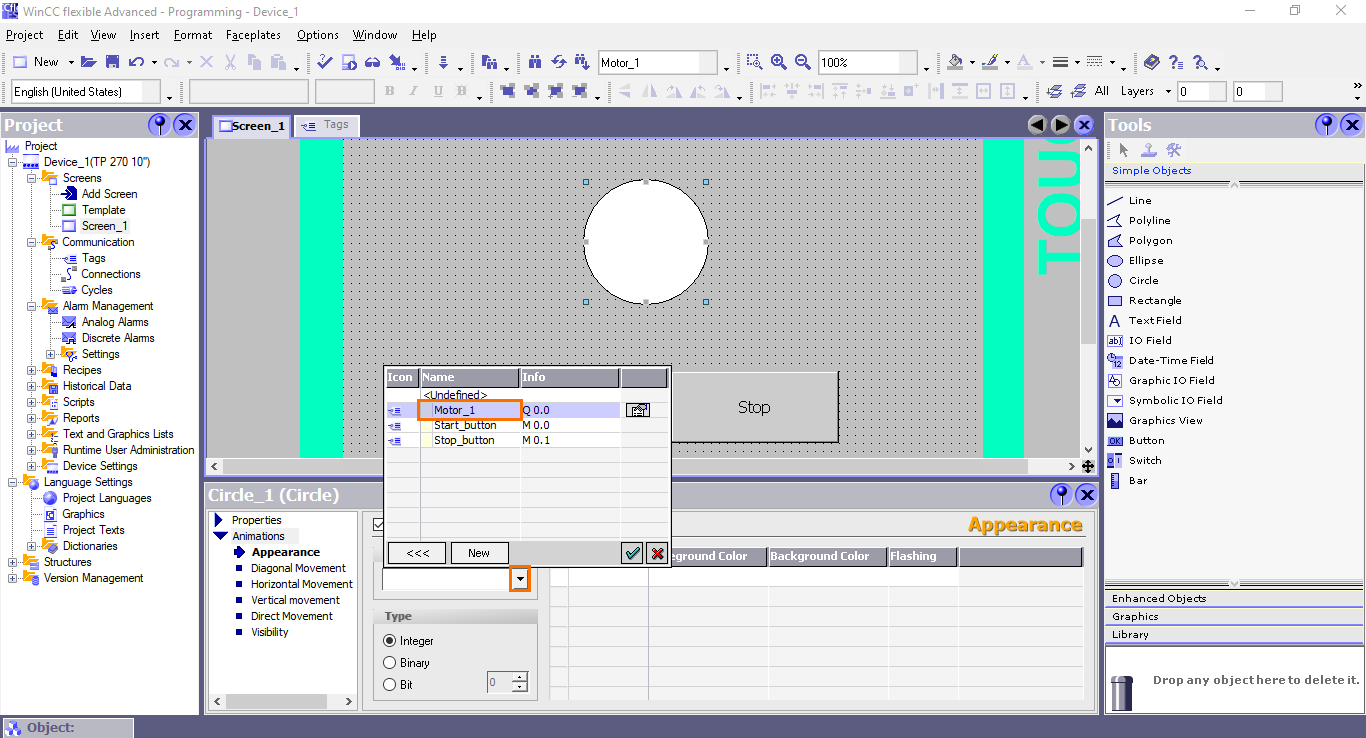Viewport: 1366px width, 738px height.
Task: Open the Enhanced Objects section
Action: point(1234,598)
